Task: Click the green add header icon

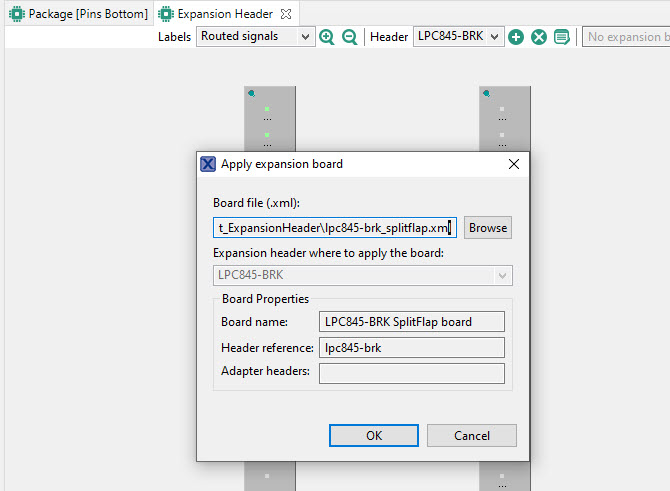Action: [x=516, y=37]
